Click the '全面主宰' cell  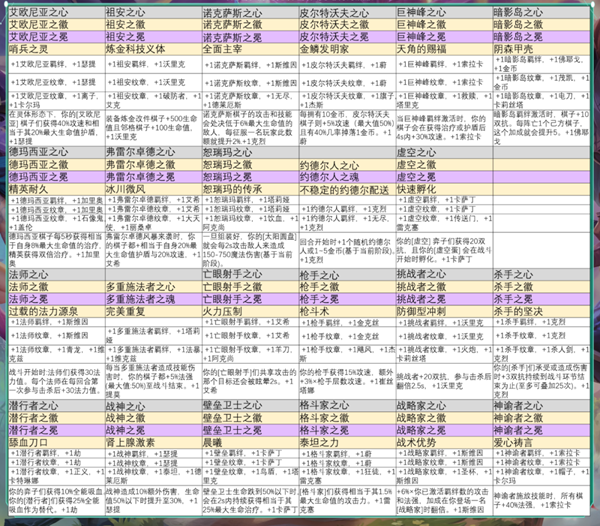point(250,49)
